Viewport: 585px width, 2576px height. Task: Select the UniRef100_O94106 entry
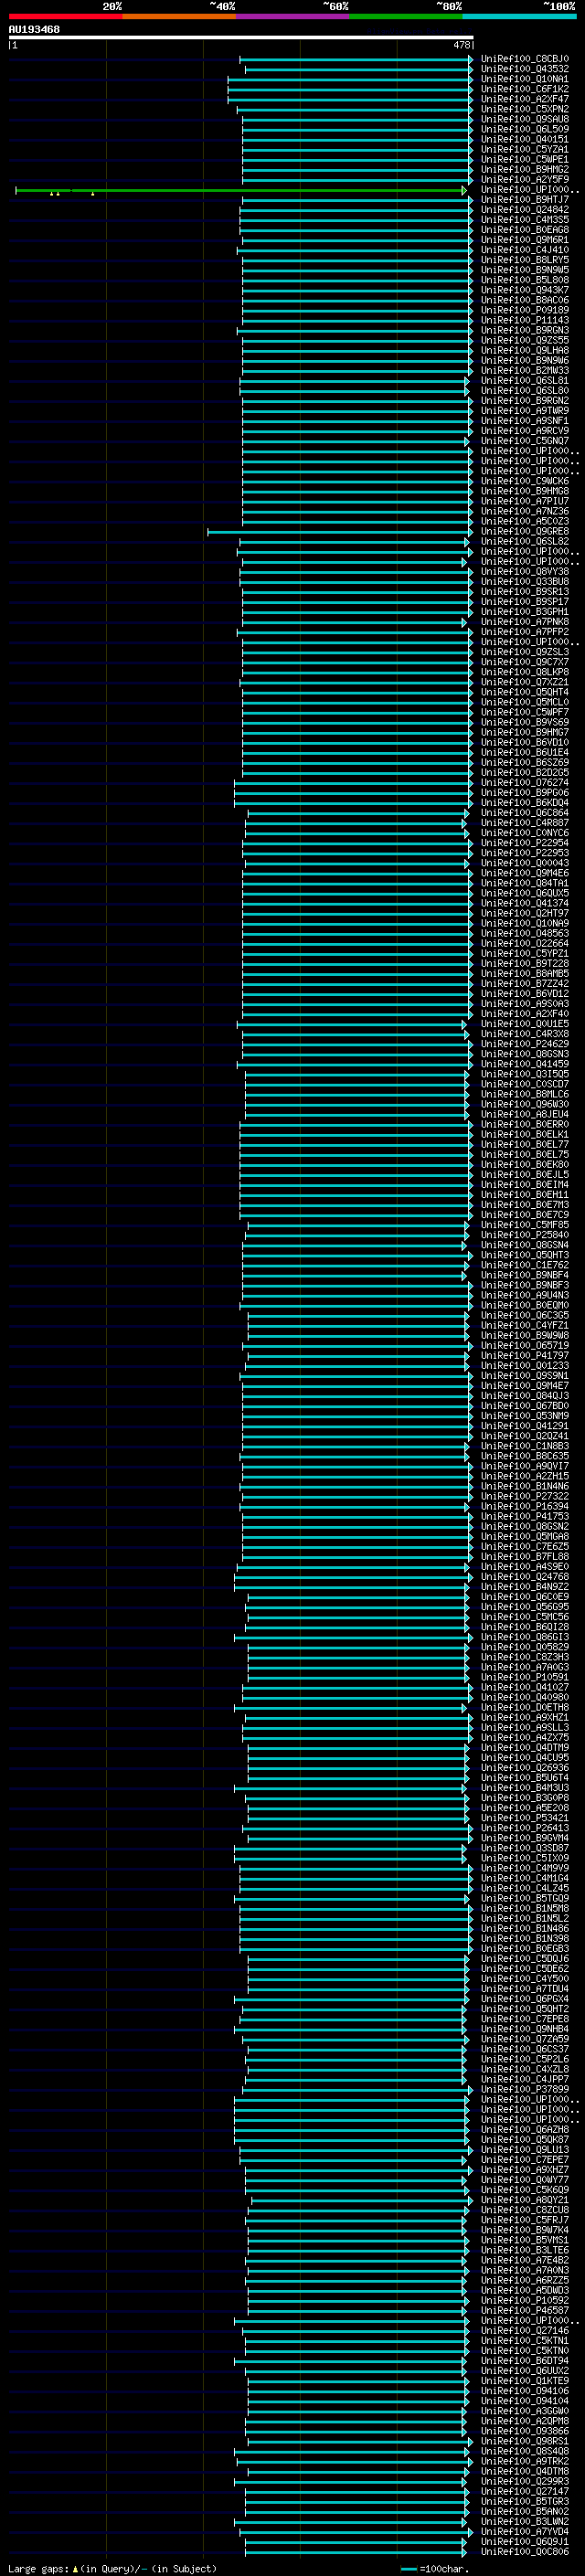click(524, 2390)
